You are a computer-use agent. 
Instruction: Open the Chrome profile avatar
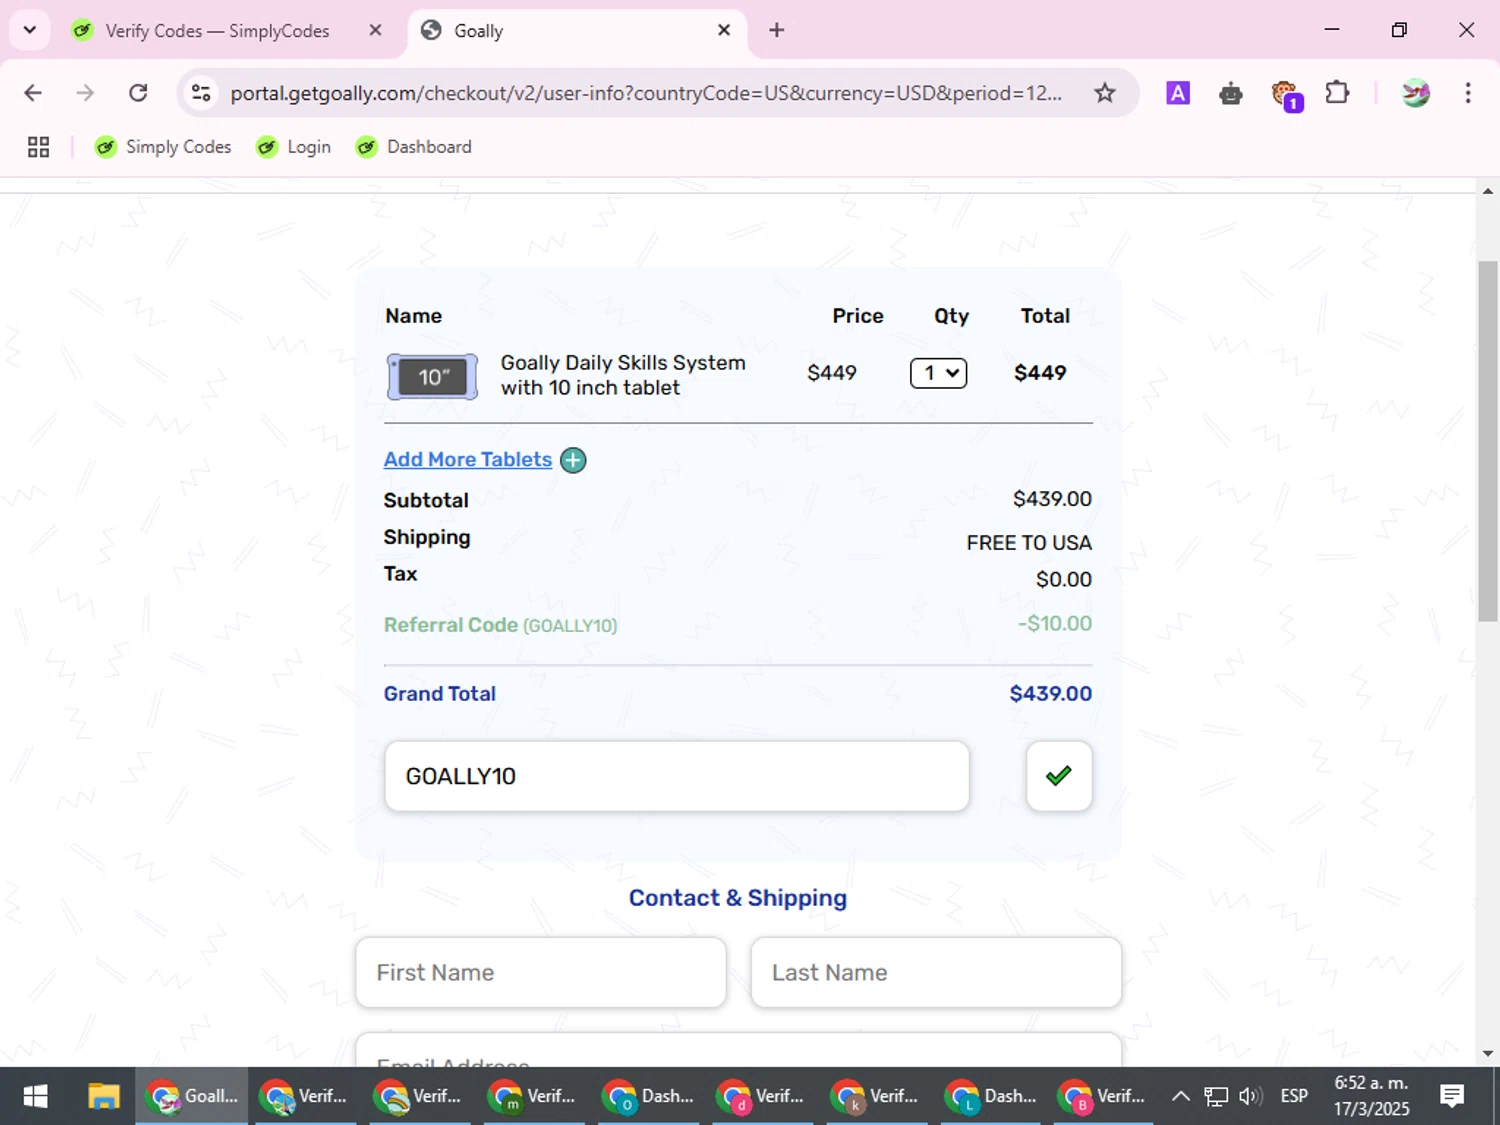(1415, 93)
